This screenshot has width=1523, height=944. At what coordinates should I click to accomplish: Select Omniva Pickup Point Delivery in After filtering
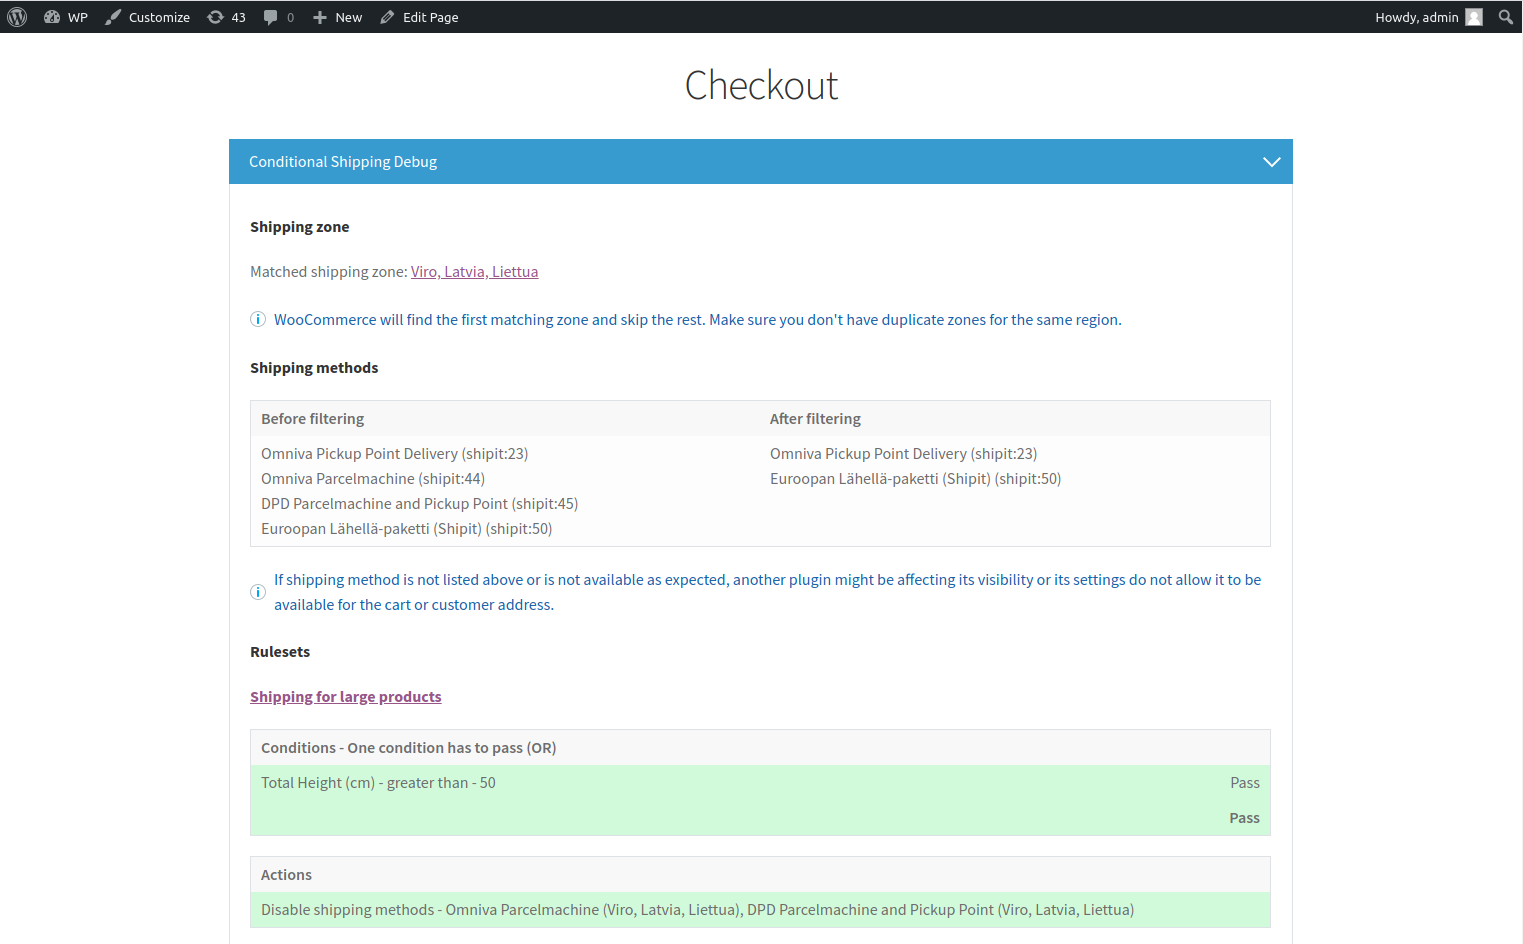tap(904, 454)
